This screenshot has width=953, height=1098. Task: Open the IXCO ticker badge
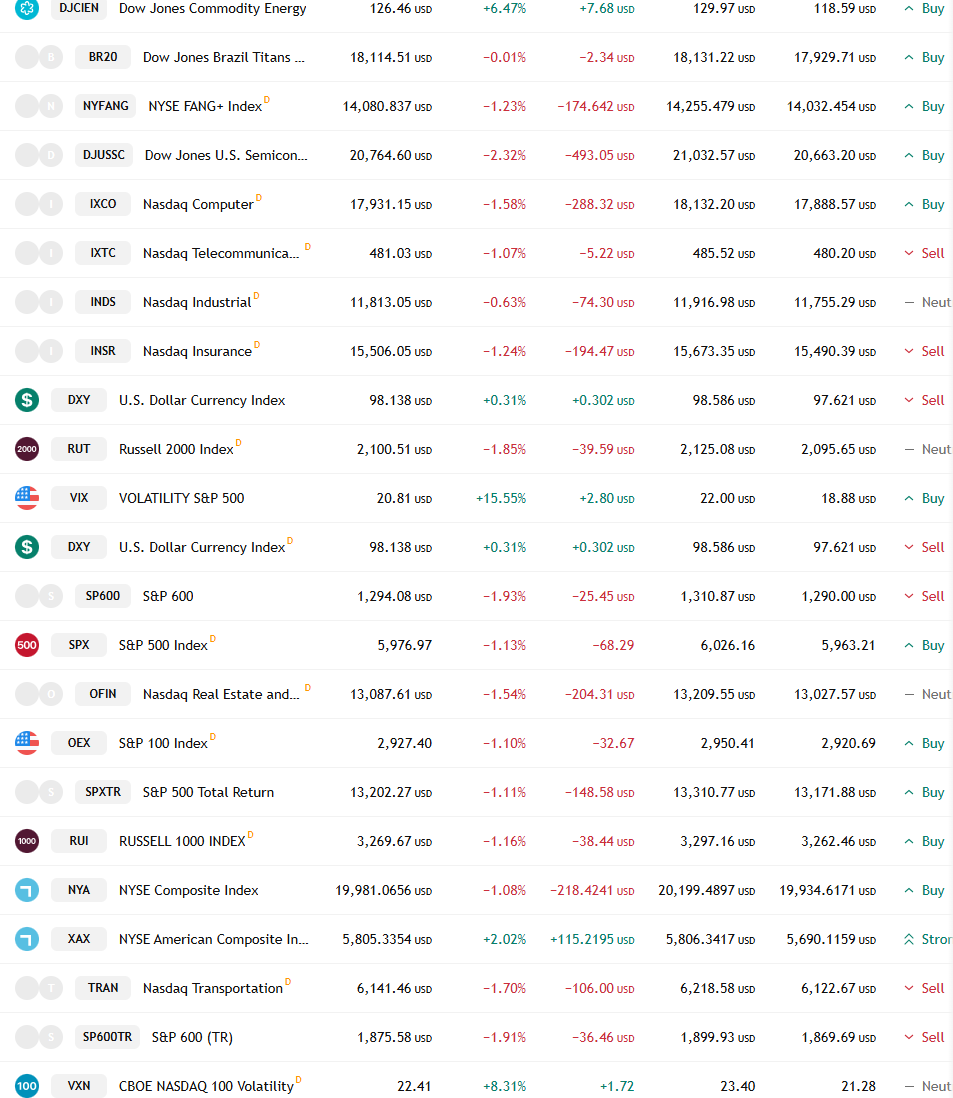(103, 204)
